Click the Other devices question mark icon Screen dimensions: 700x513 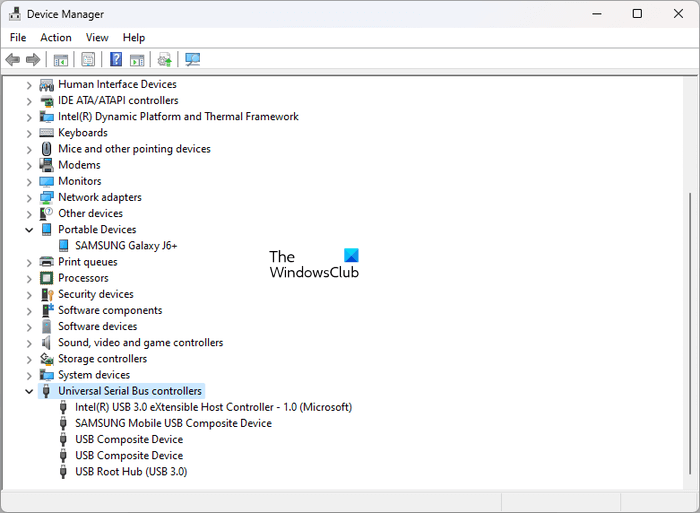point(46,213)
